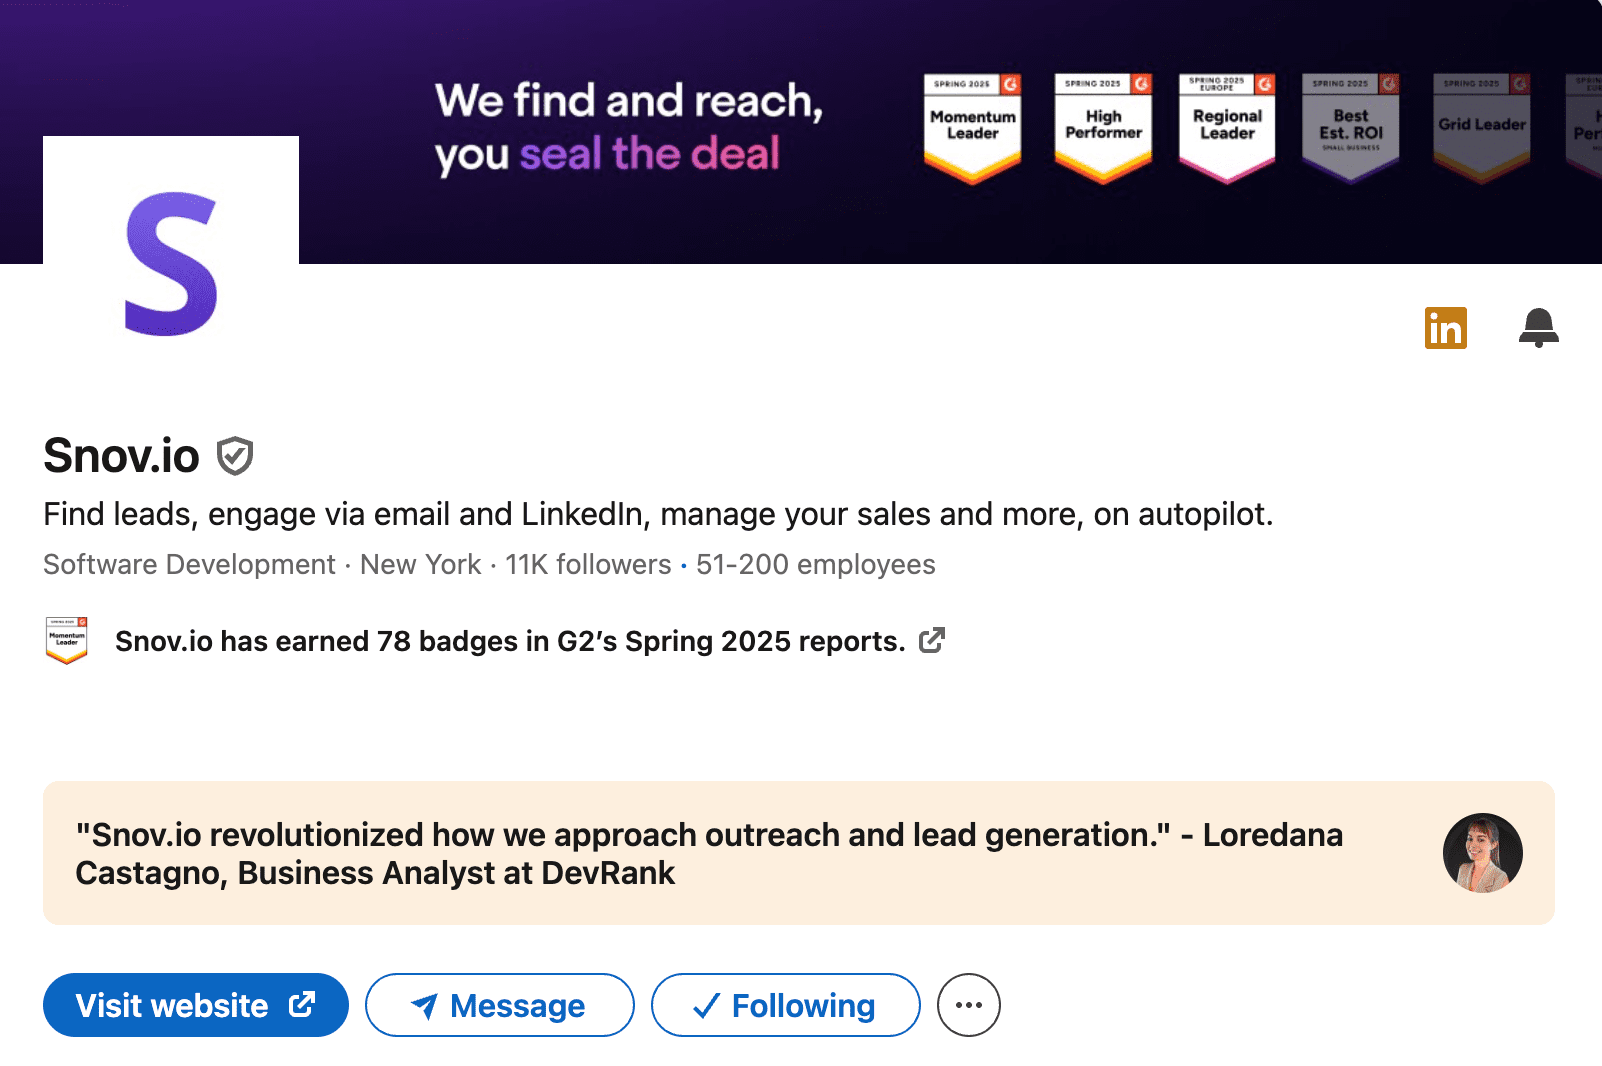This screenshot has width=1602, height=1066.
Task: Click the LinkedIn logo icon
Action: (x=1445, y=328)
